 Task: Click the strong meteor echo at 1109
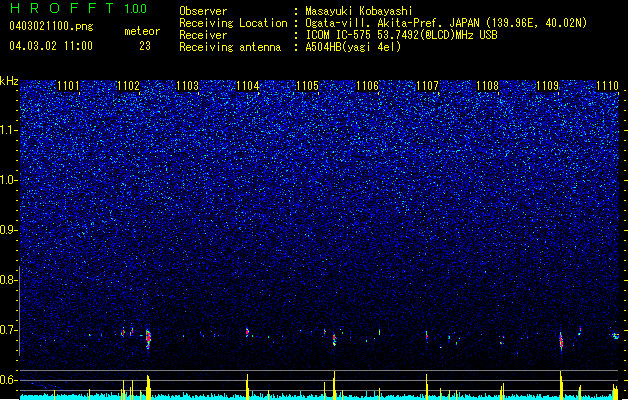(x=561, y=341)
